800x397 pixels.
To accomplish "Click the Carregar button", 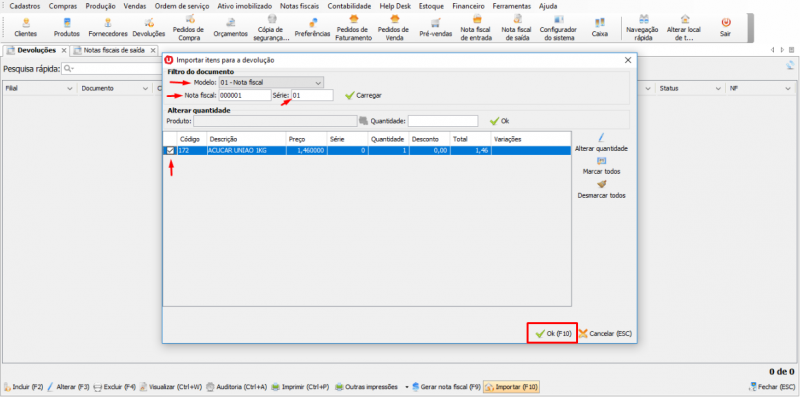I will (363, 95).
